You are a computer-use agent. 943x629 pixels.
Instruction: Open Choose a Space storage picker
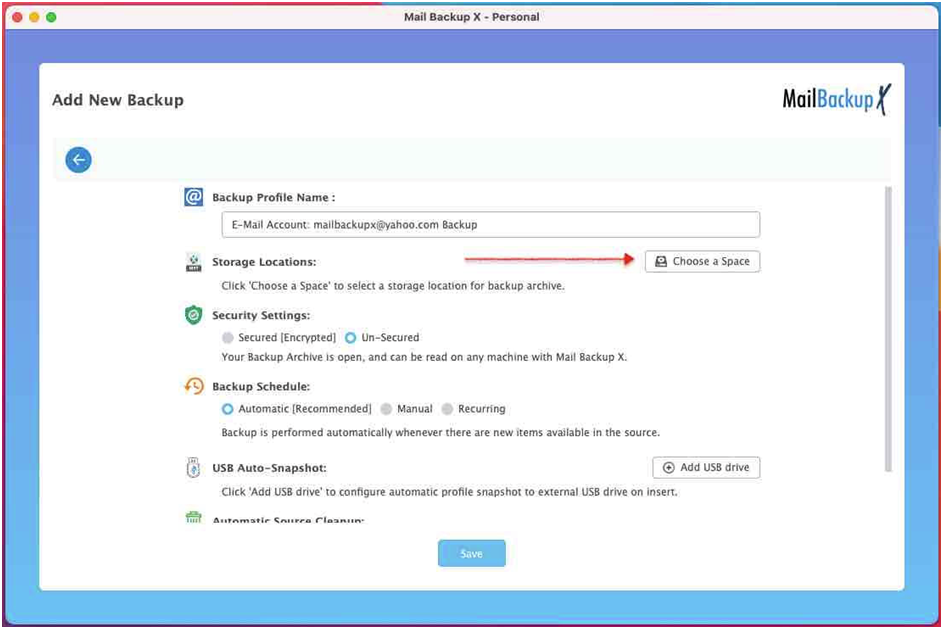[x=702, y=261]
